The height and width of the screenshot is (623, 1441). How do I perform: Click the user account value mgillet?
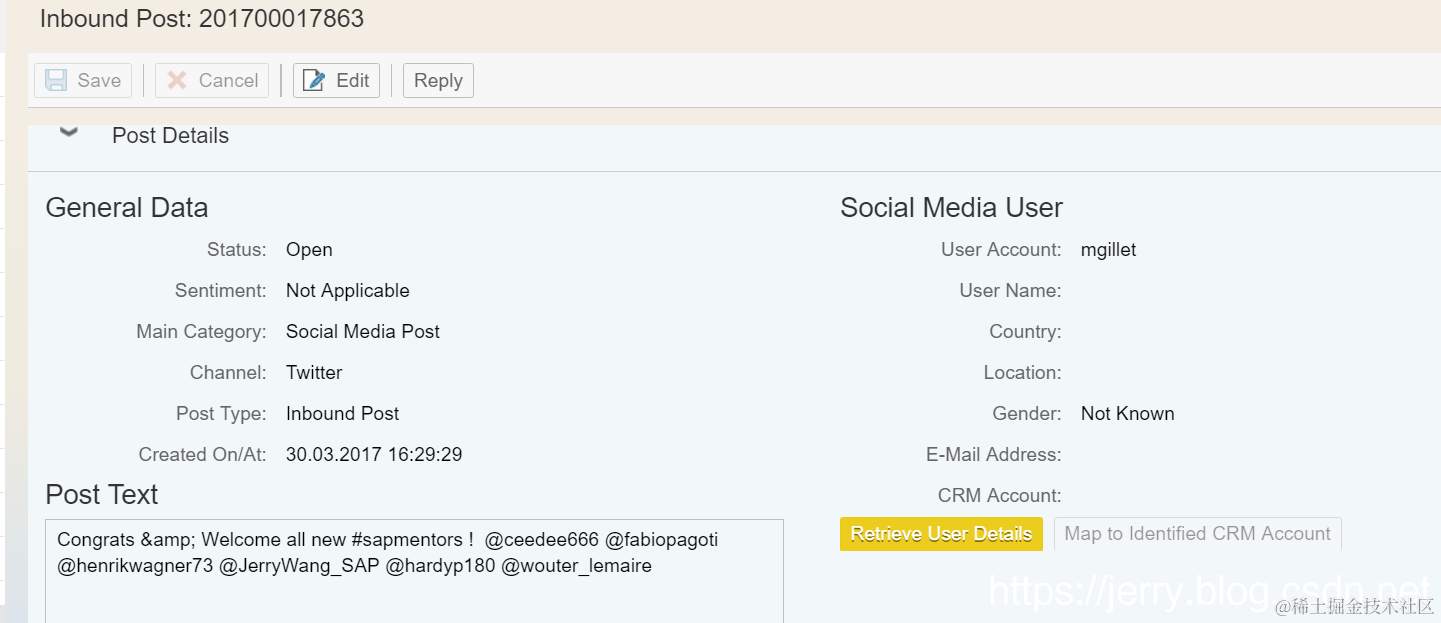(x=1108, y=250)
